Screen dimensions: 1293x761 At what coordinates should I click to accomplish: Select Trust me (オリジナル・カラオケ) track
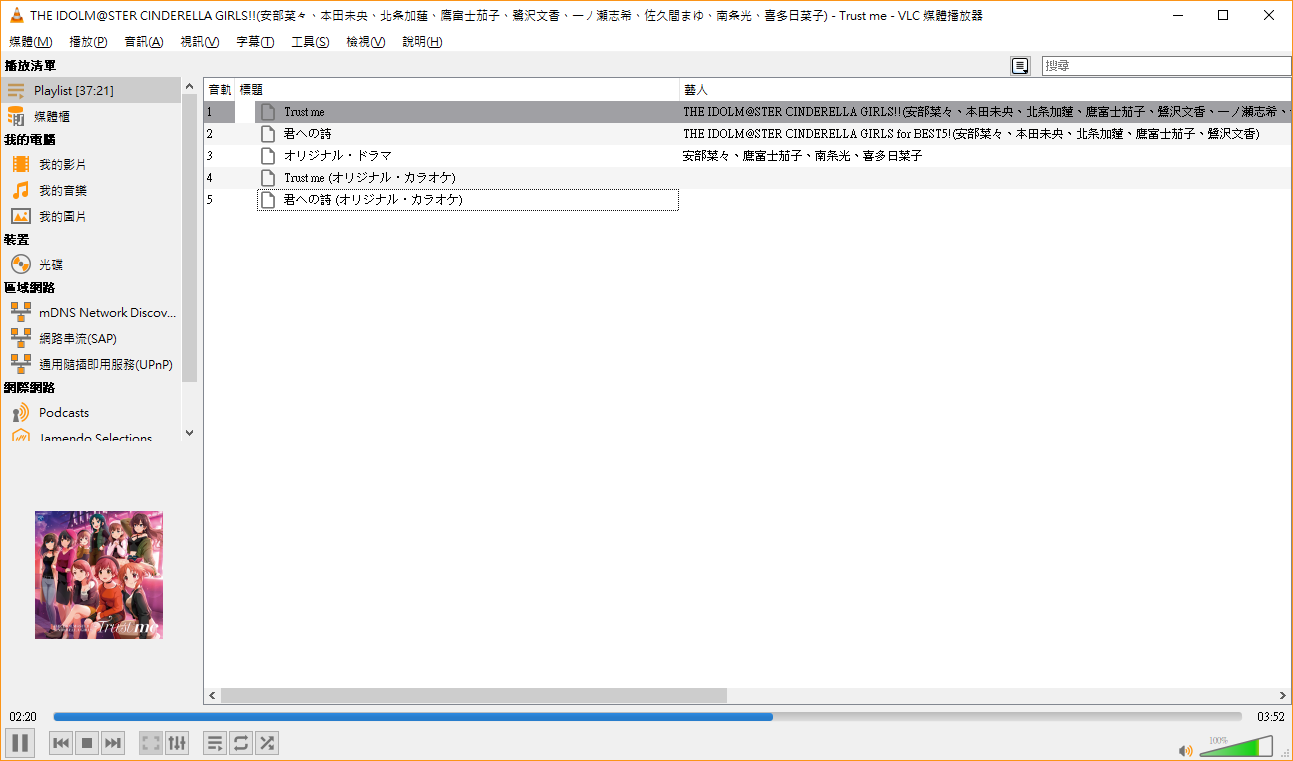pos(748,178)
